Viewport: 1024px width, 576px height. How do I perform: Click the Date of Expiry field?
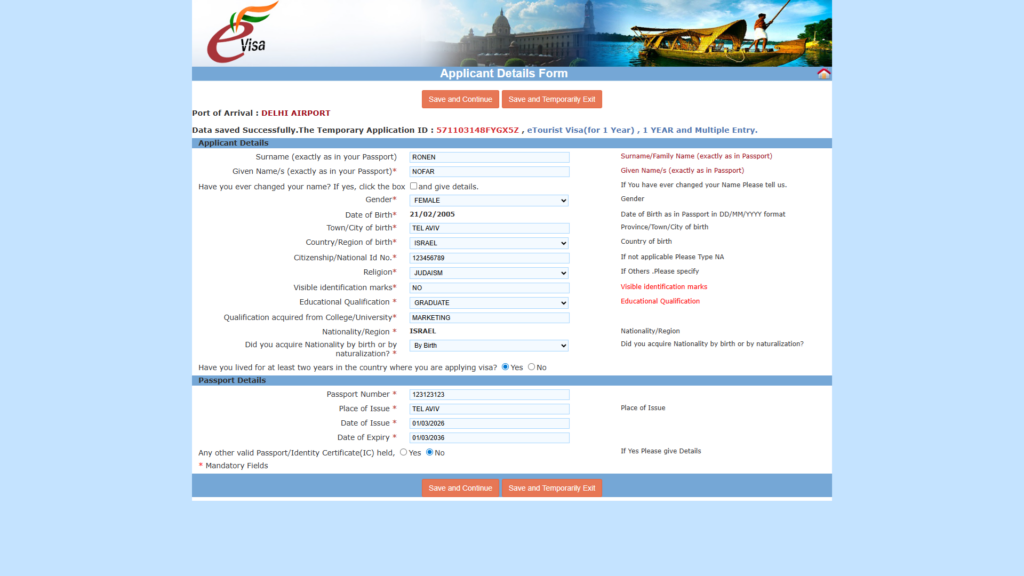(x=489, y=438)
